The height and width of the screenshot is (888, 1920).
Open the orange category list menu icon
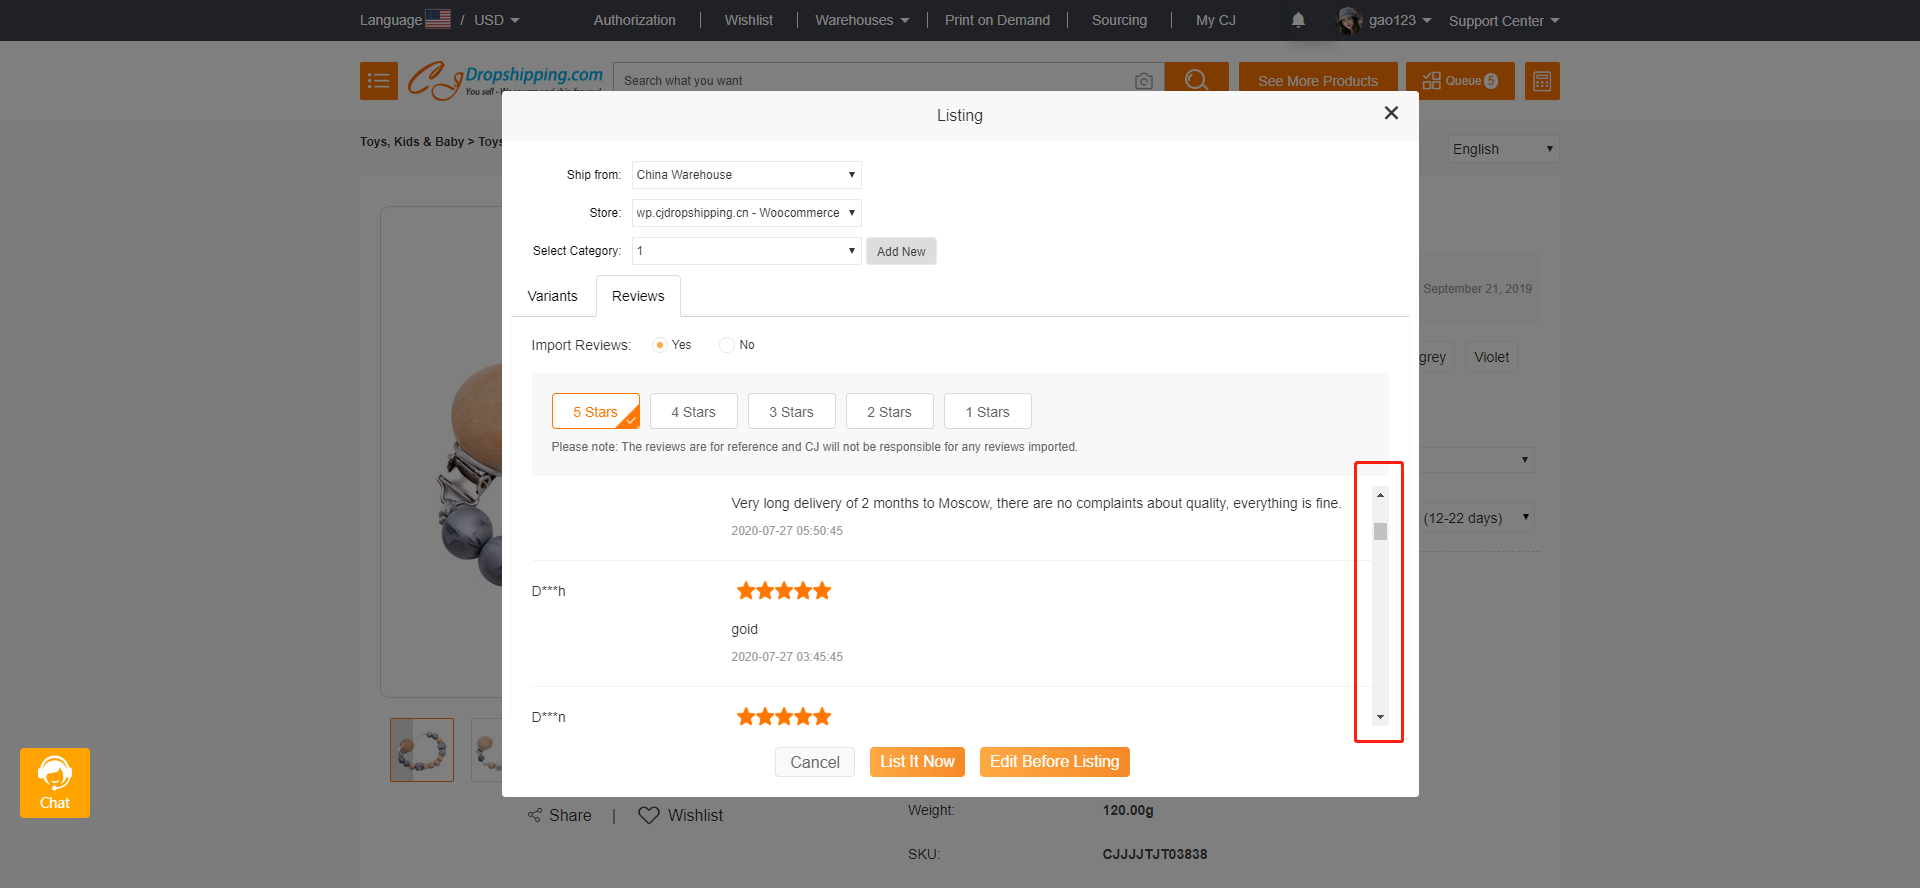379,81
